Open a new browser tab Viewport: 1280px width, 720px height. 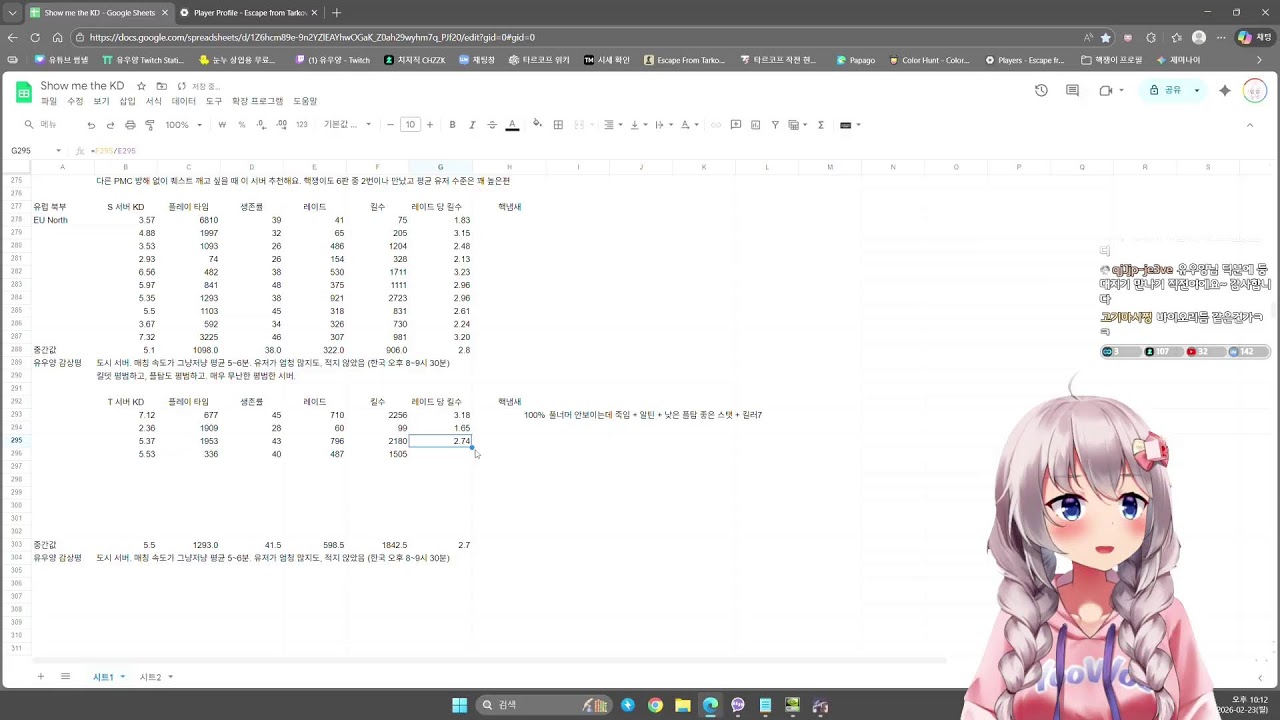pos(336,13)
